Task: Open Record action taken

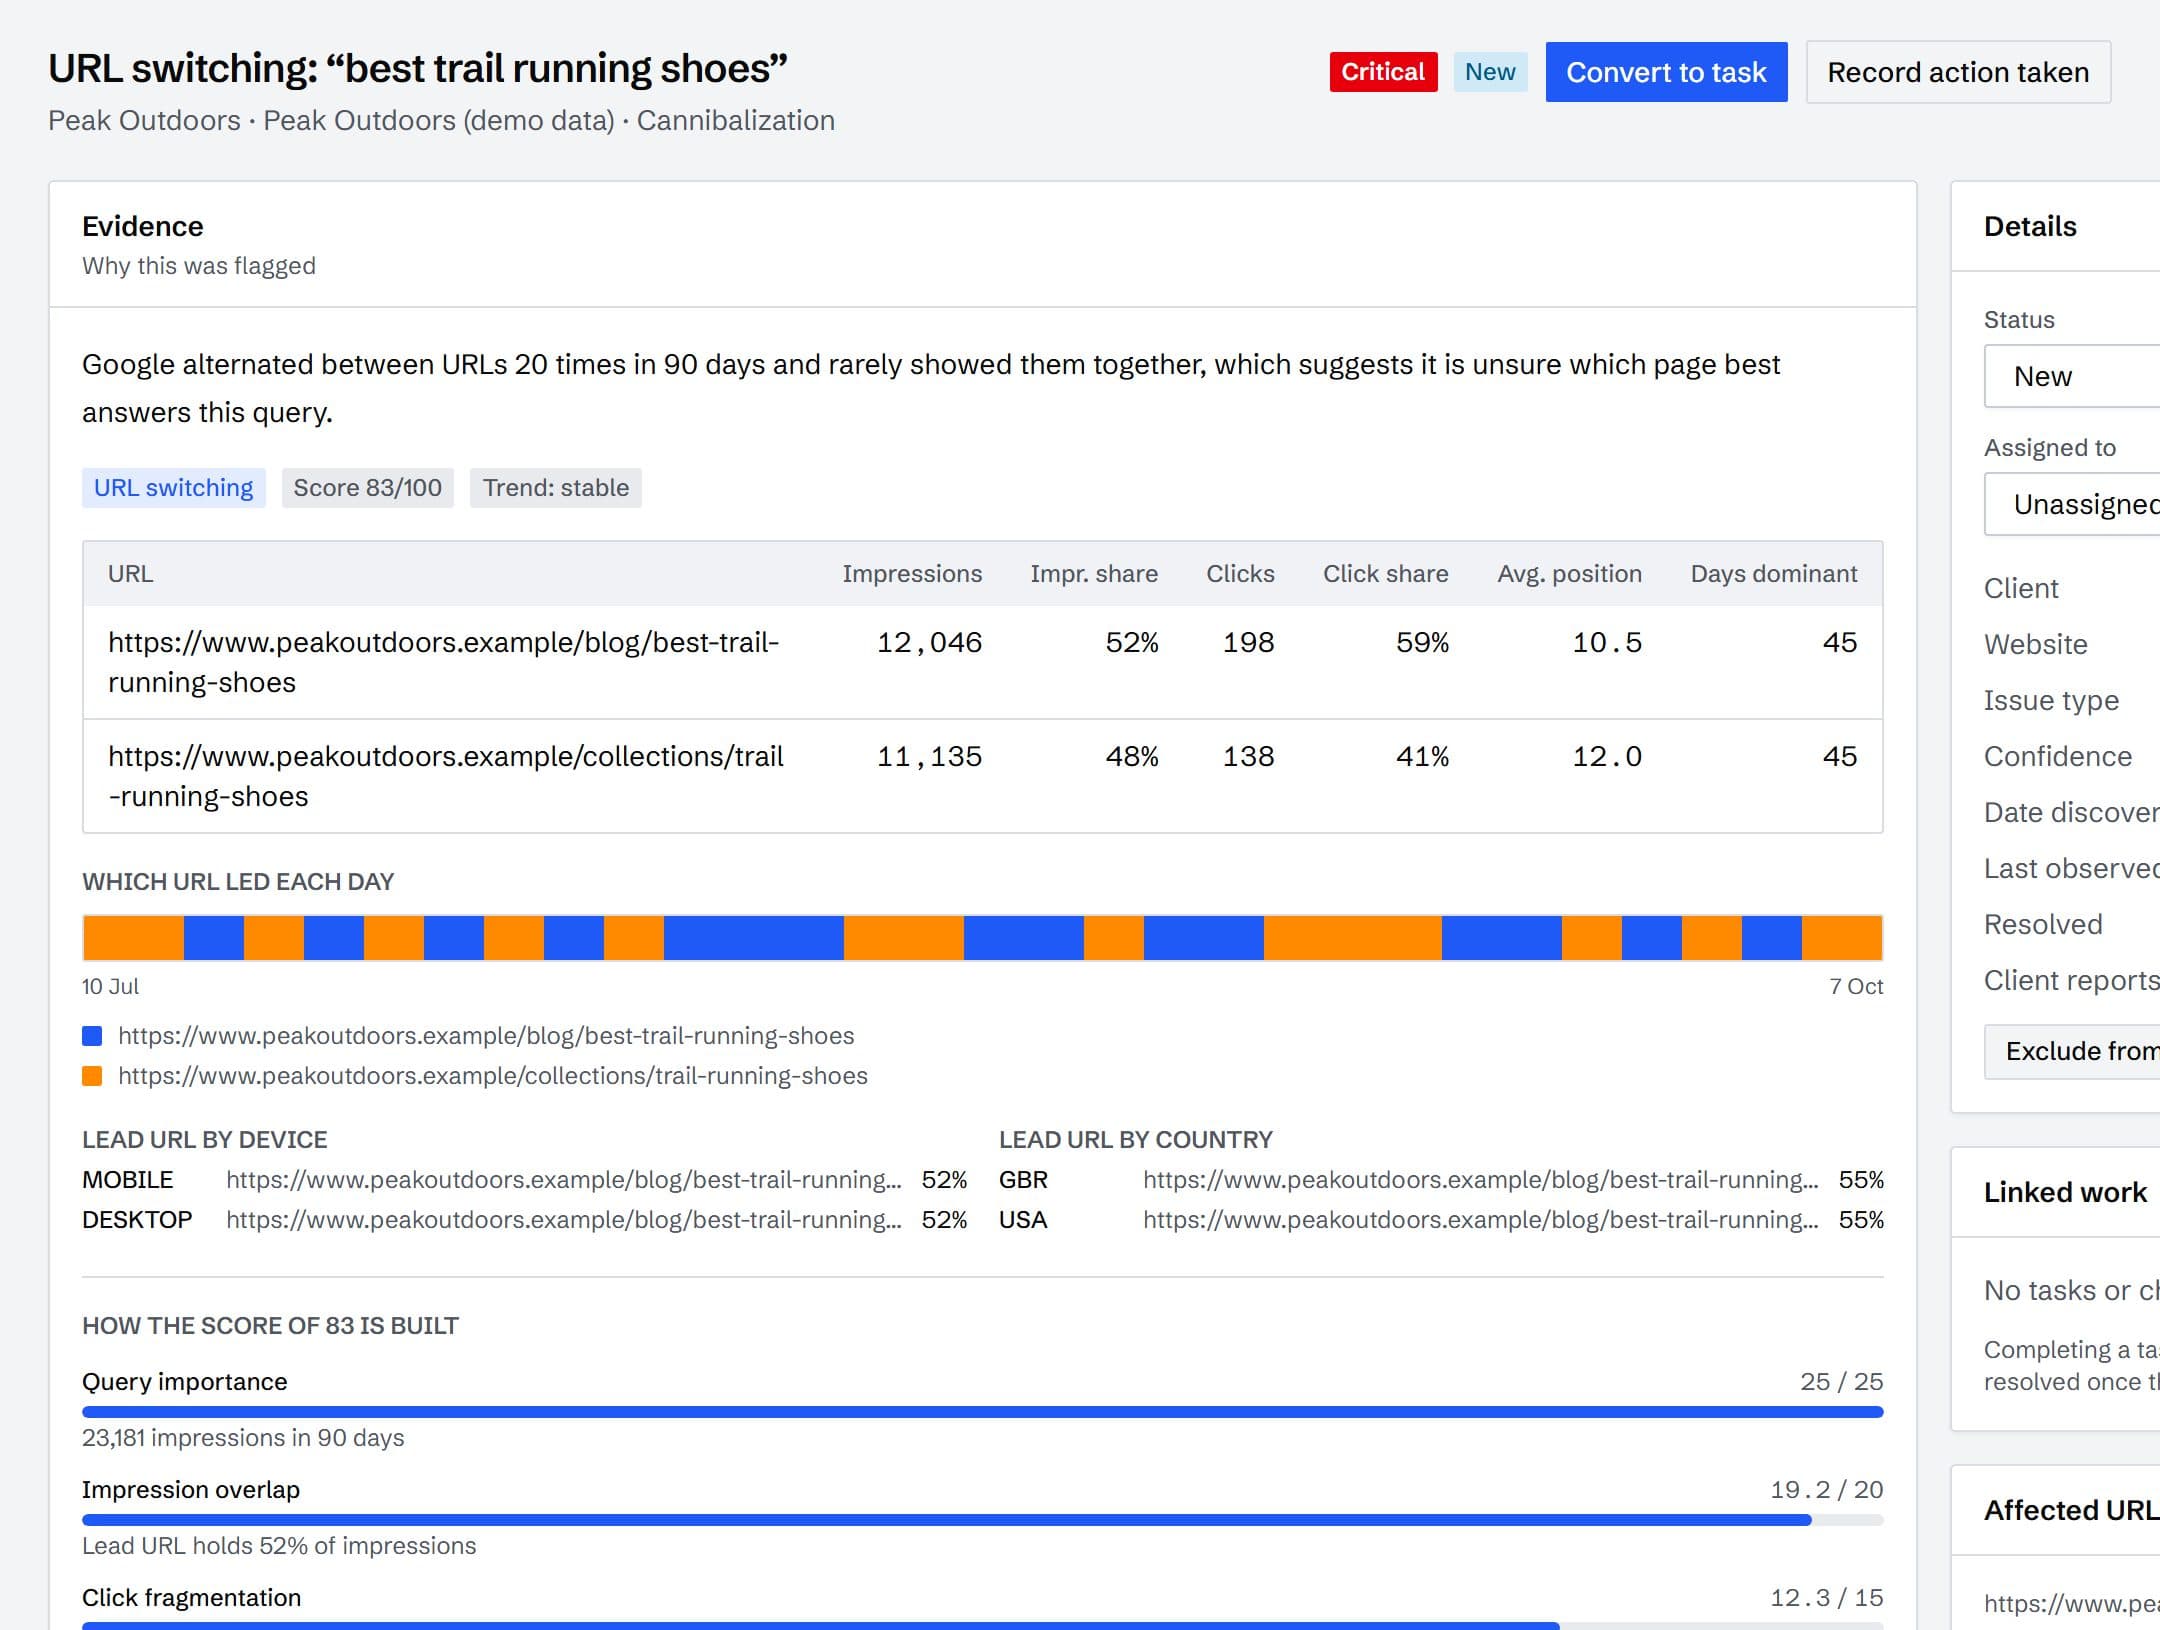Action: [1958, 72]
